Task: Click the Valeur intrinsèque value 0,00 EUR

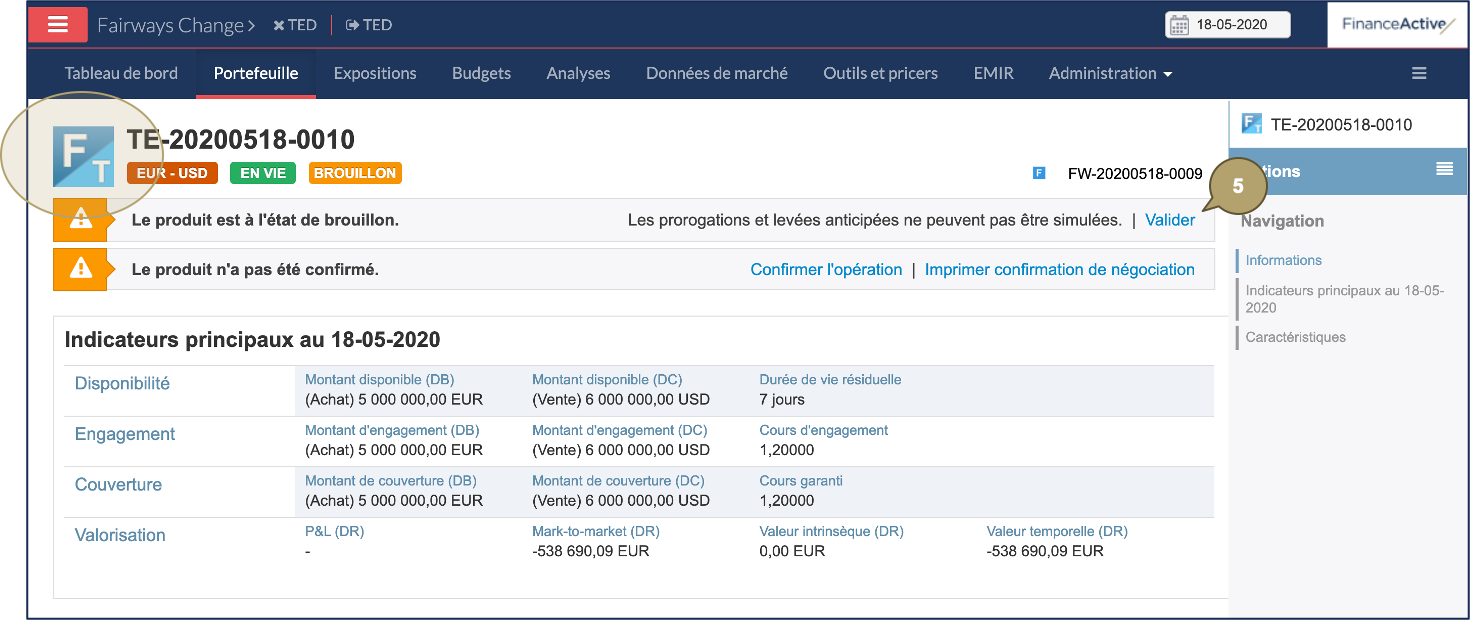Action: pos(792,551)
